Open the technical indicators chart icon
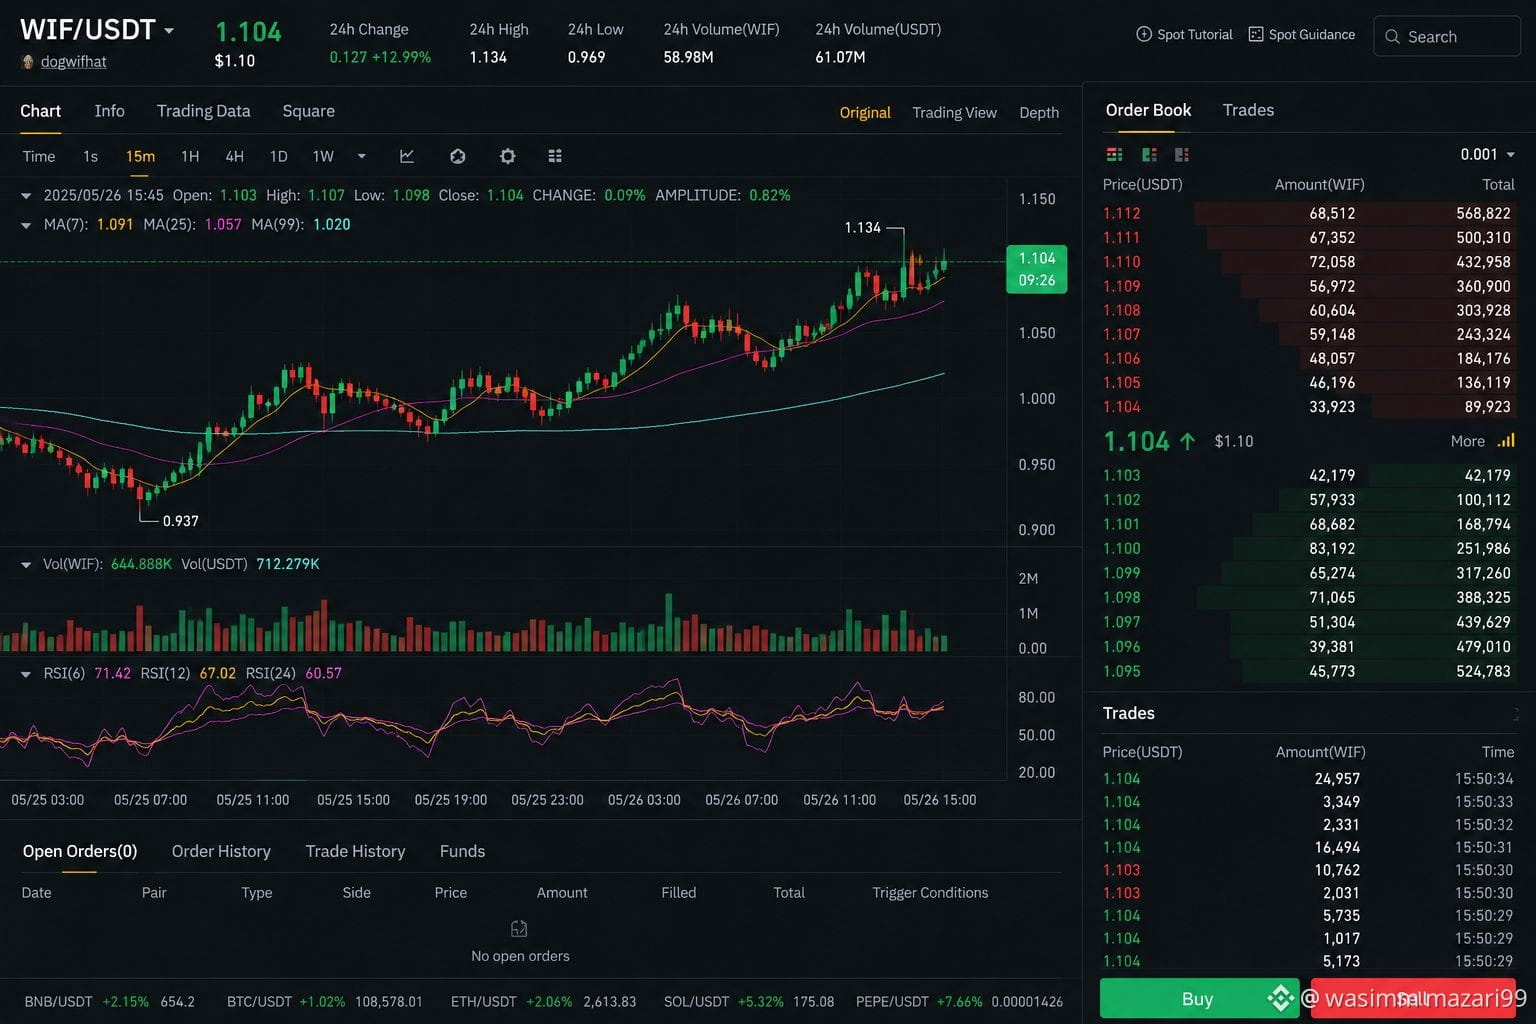 coord(407,156)
